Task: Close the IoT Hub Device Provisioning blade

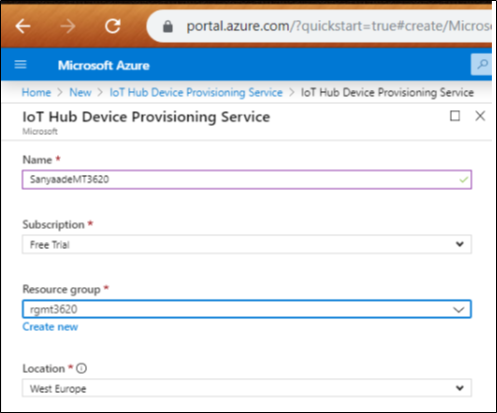Action: [x=480, y=116]
